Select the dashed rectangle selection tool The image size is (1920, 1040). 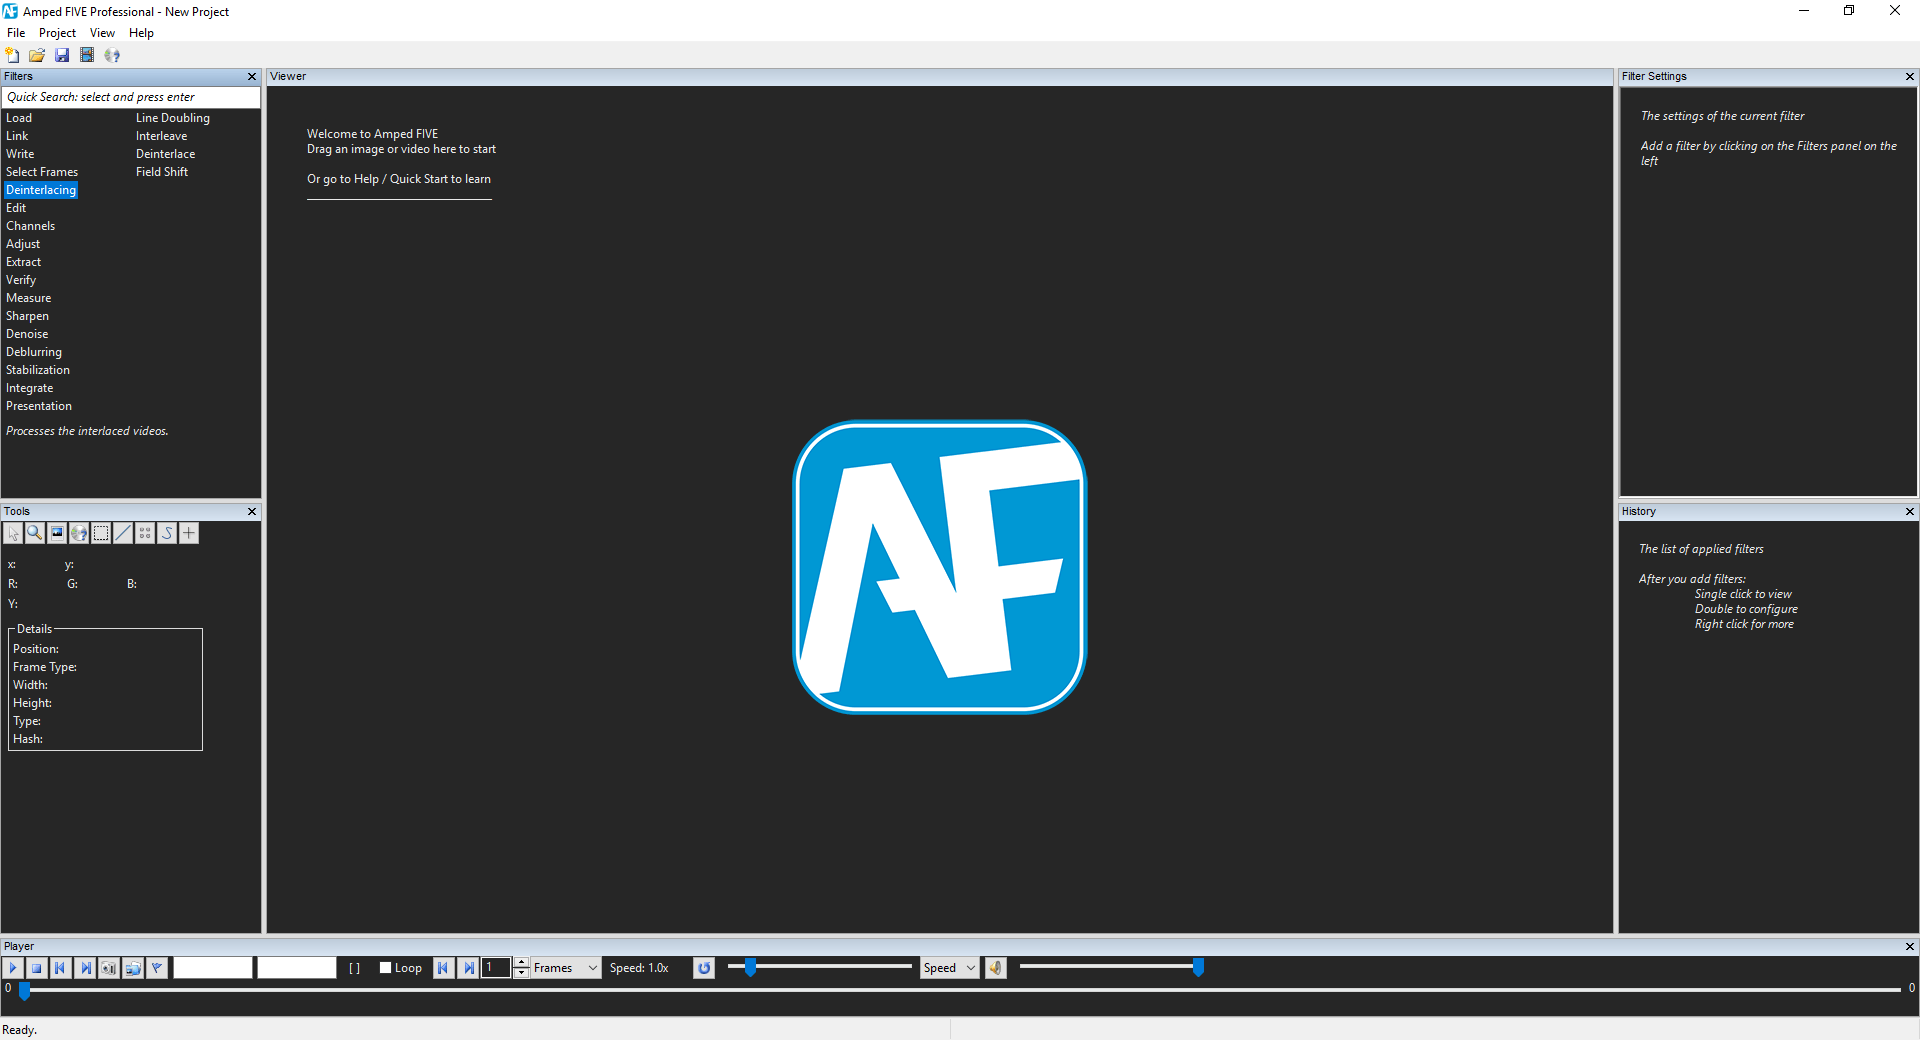tap(101, 533)
